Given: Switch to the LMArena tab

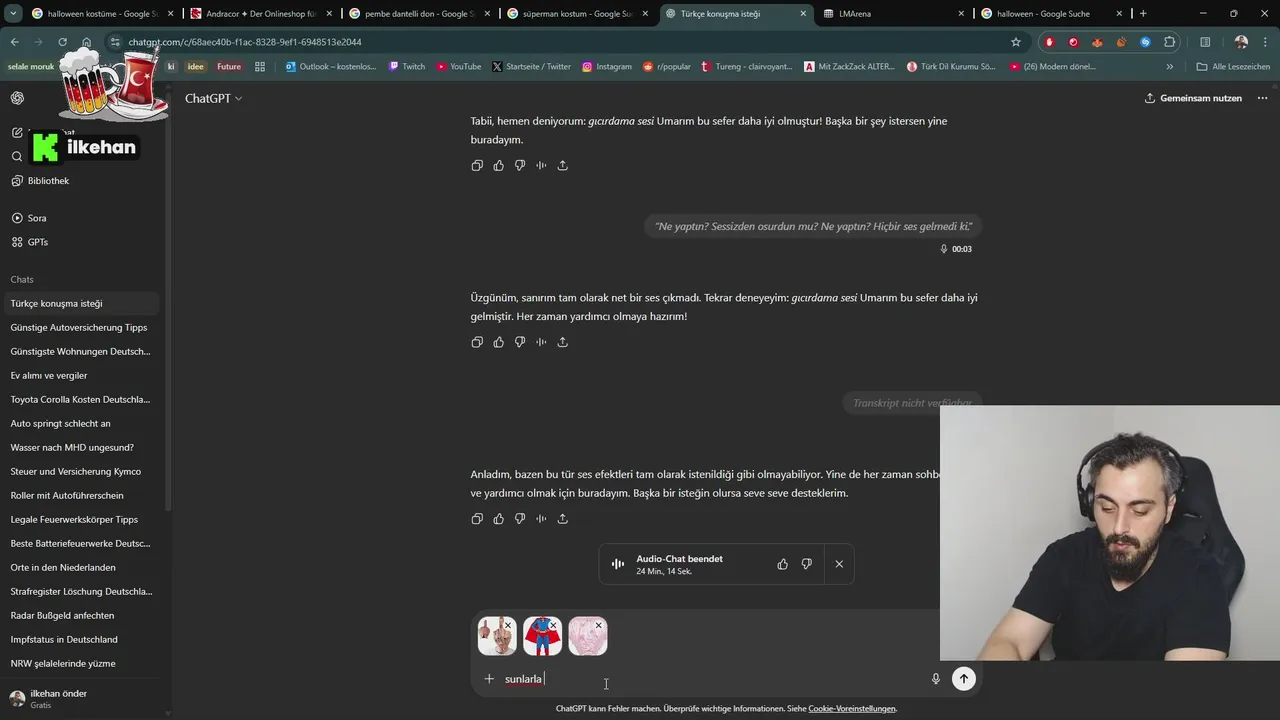Looking at the screenshot, I should pyautogui.click(x=895, y=14).
